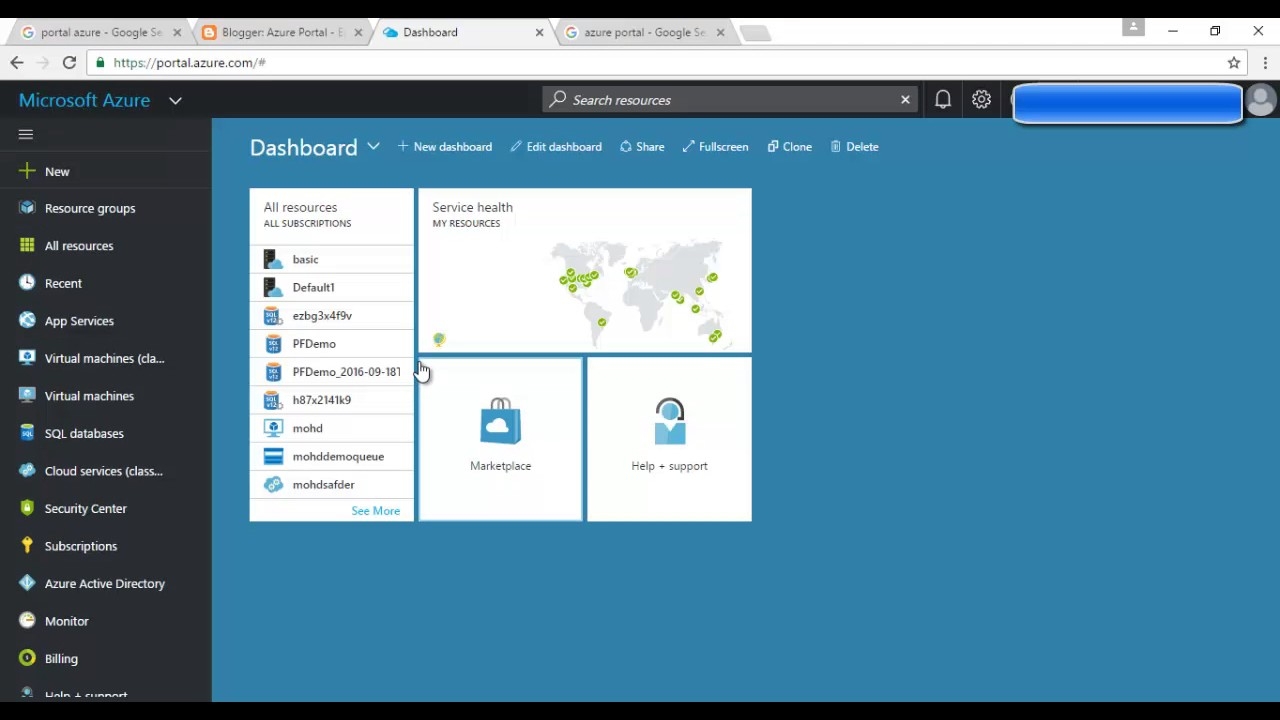Open Chrome's three-dot menu

click(x=1265, y=63)
